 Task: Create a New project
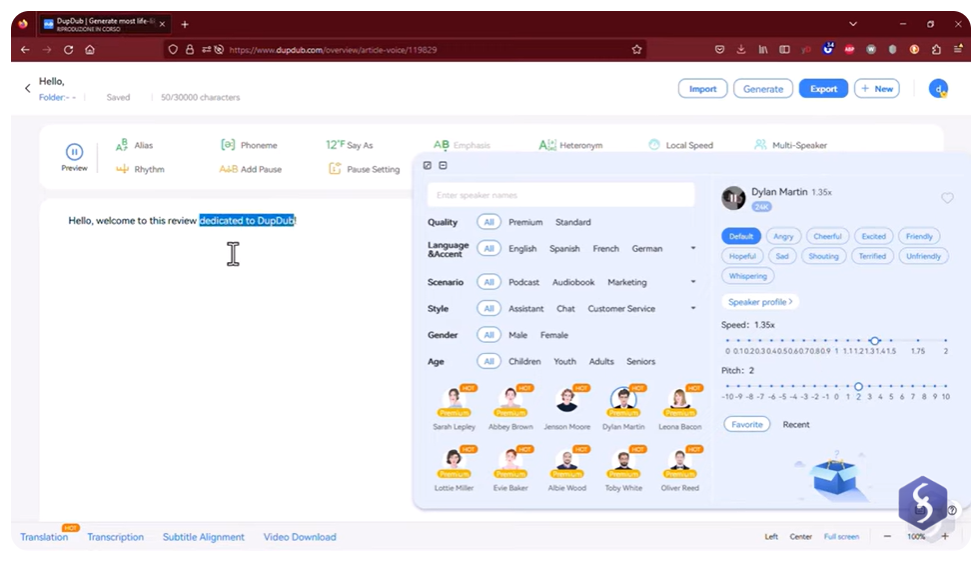pos(877,89)
